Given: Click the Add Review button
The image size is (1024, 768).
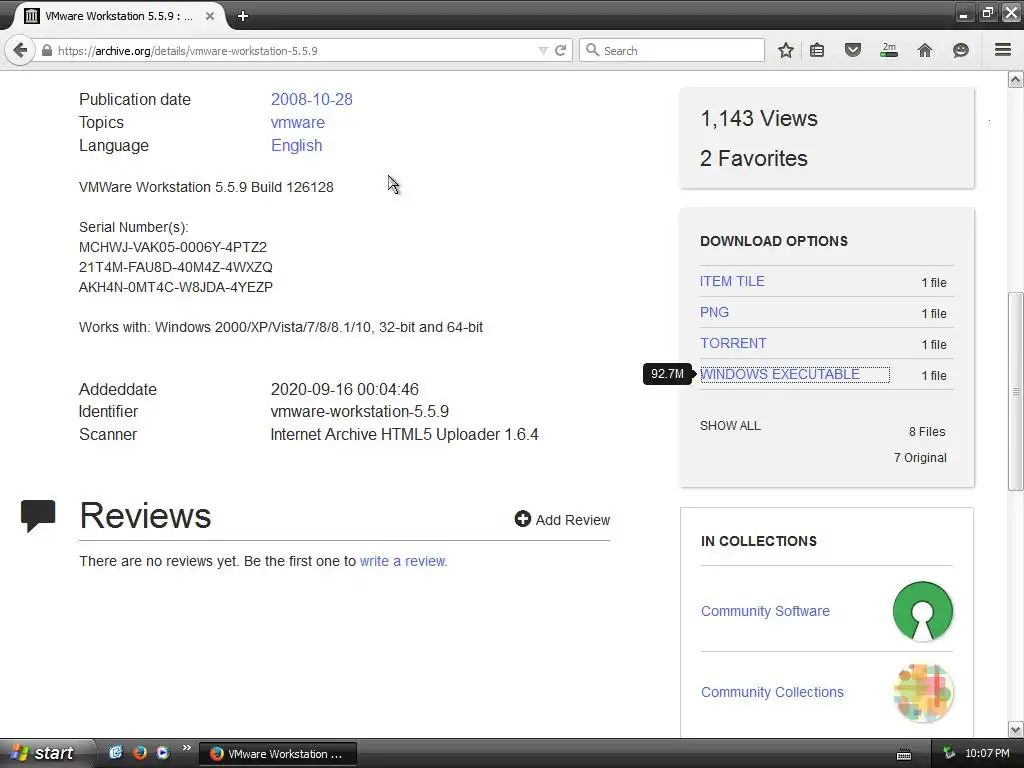Looking at the screenshot, I should pos(562,520).
